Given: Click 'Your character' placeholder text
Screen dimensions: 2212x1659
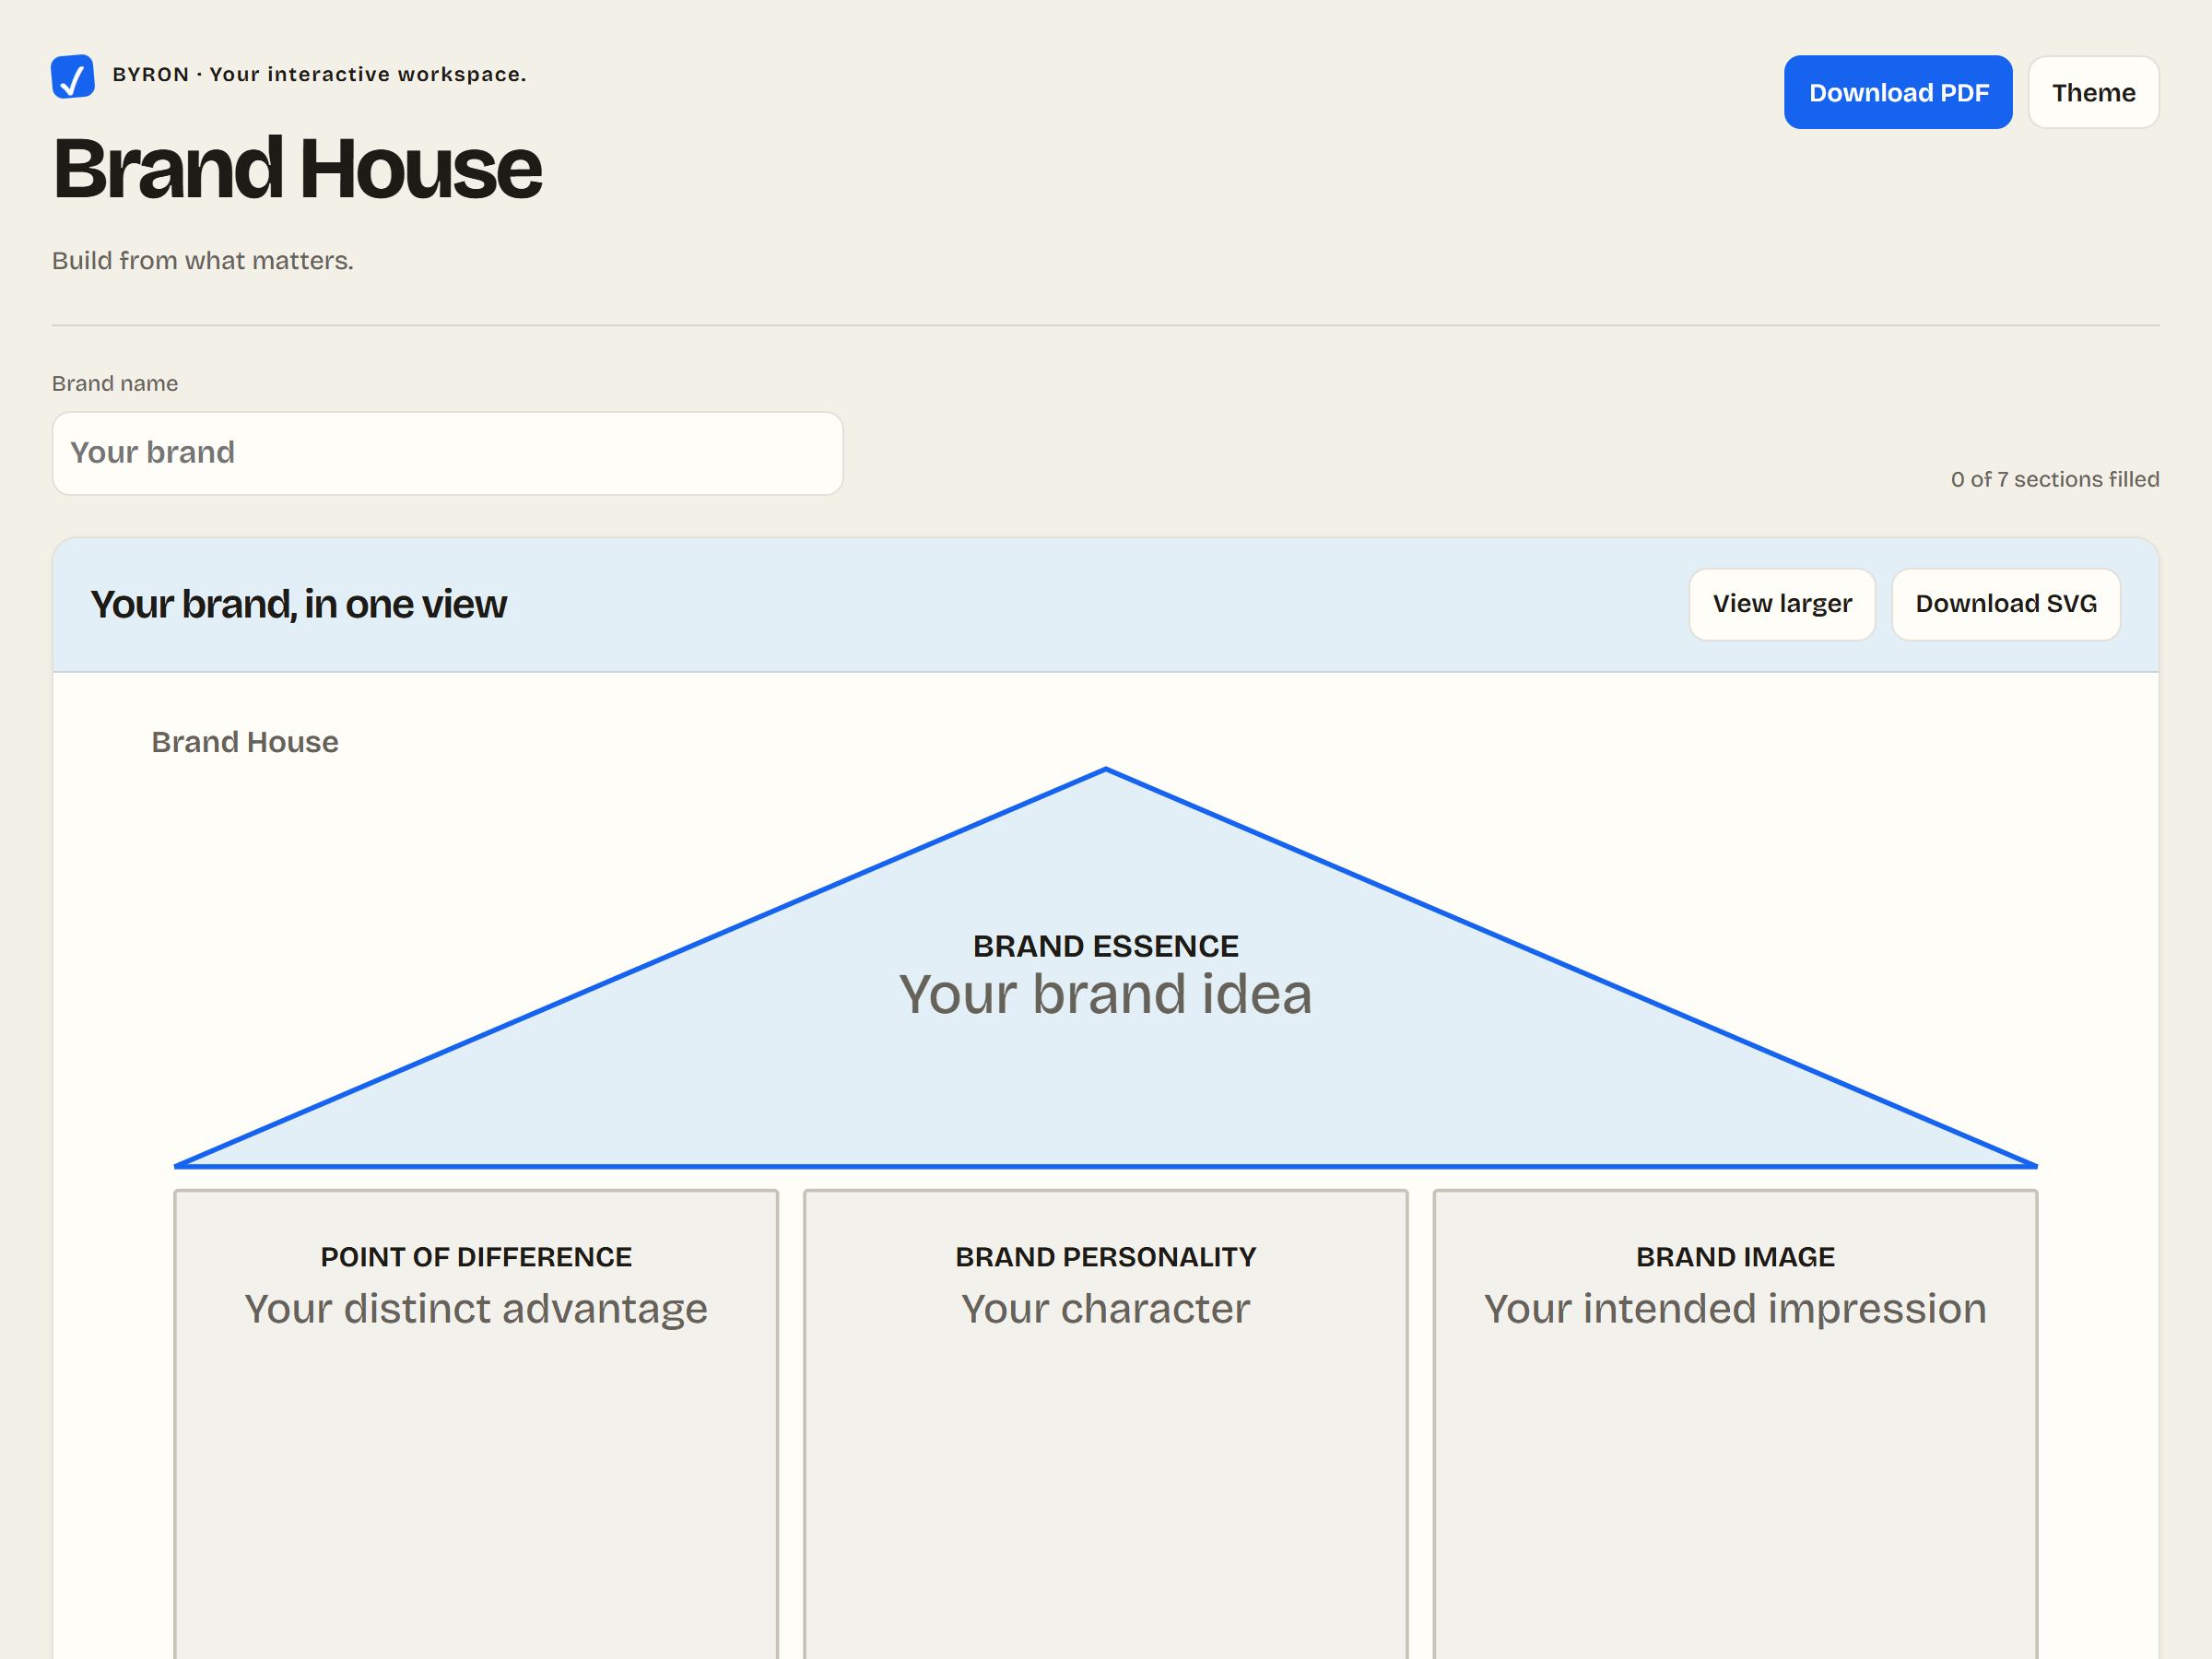Looking at the screenshot, I should (1106, 1309).
